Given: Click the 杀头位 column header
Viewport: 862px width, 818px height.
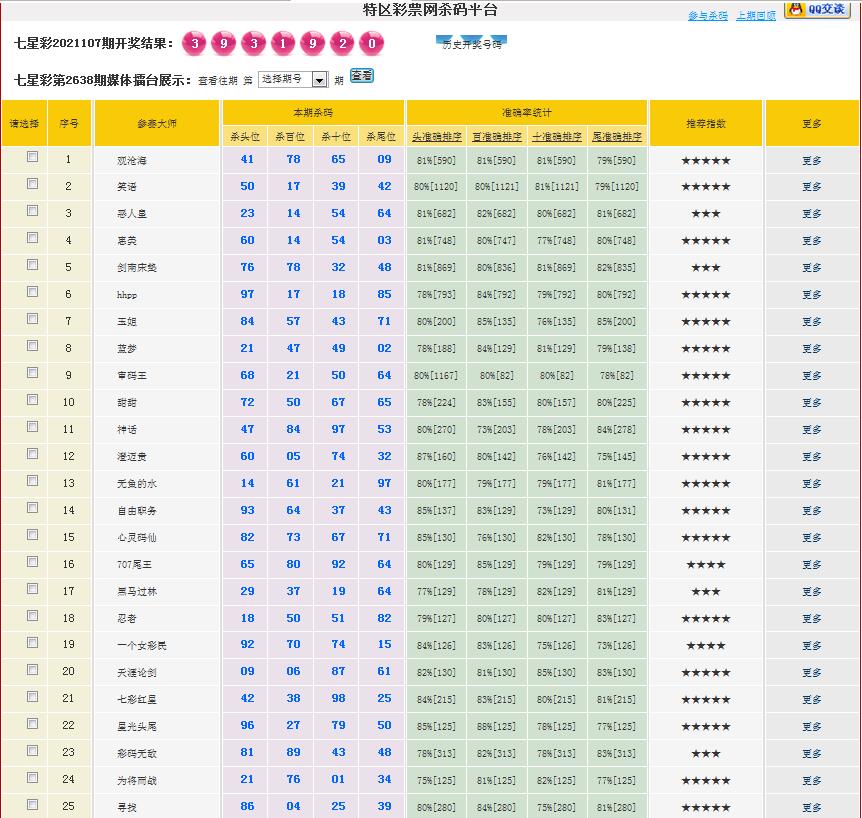Looking at the screenshot, I should (246, 137).
